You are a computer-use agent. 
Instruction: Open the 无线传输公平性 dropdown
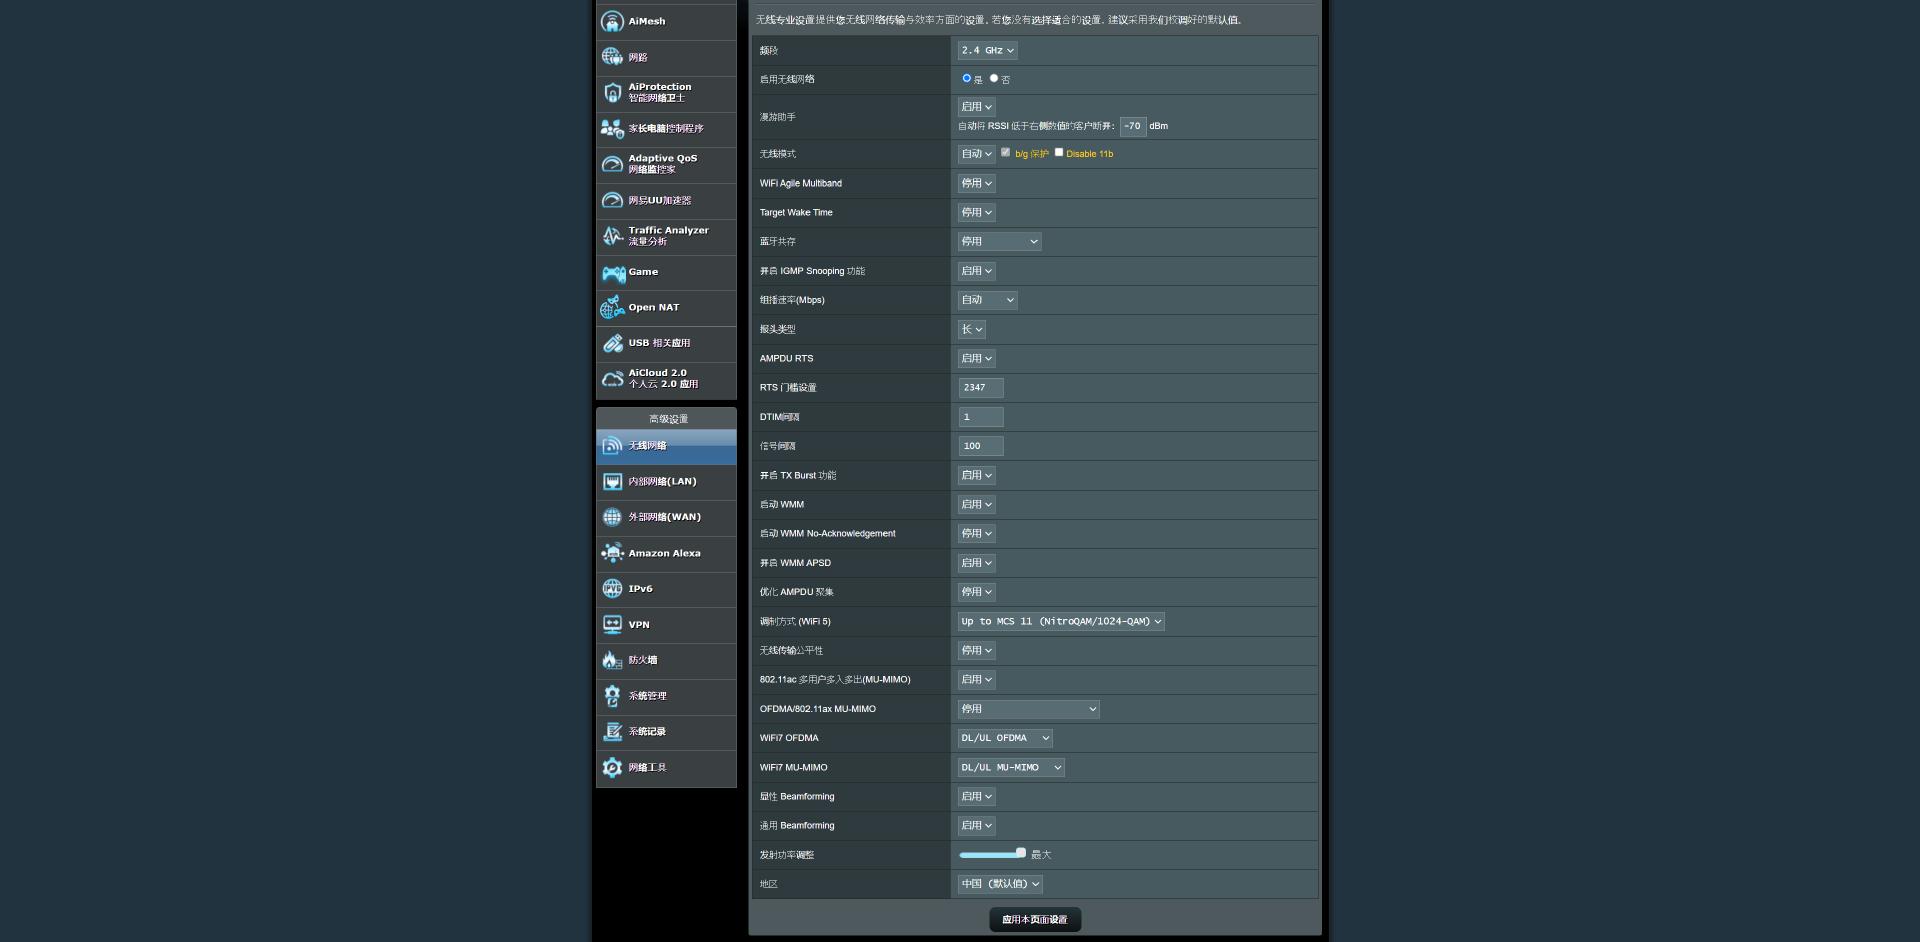click(977, 651)
